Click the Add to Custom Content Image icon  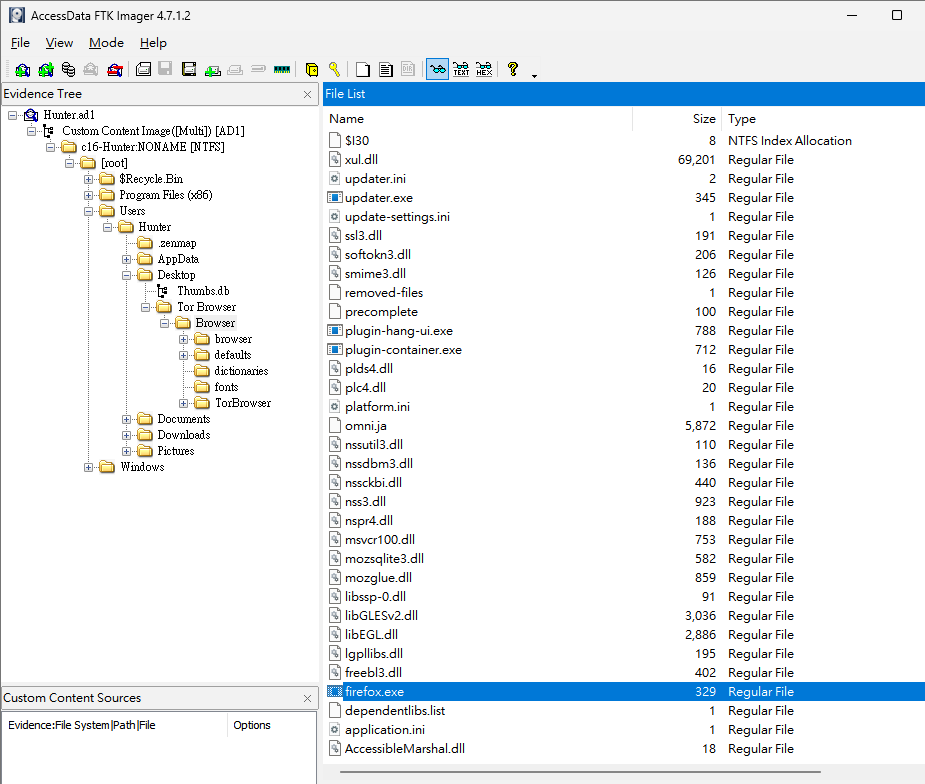point(212,70)
